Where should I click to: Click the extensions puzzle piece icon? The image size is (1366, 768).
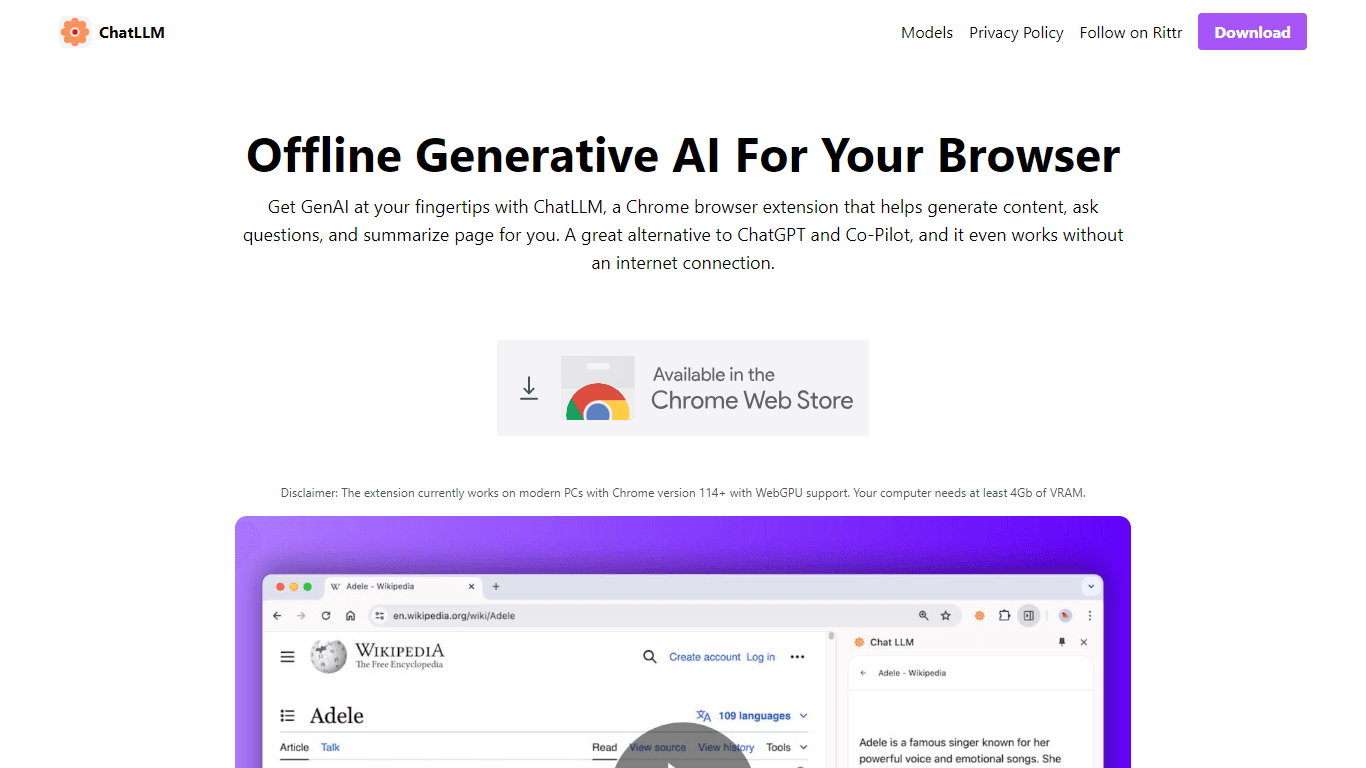[1004, 616]
